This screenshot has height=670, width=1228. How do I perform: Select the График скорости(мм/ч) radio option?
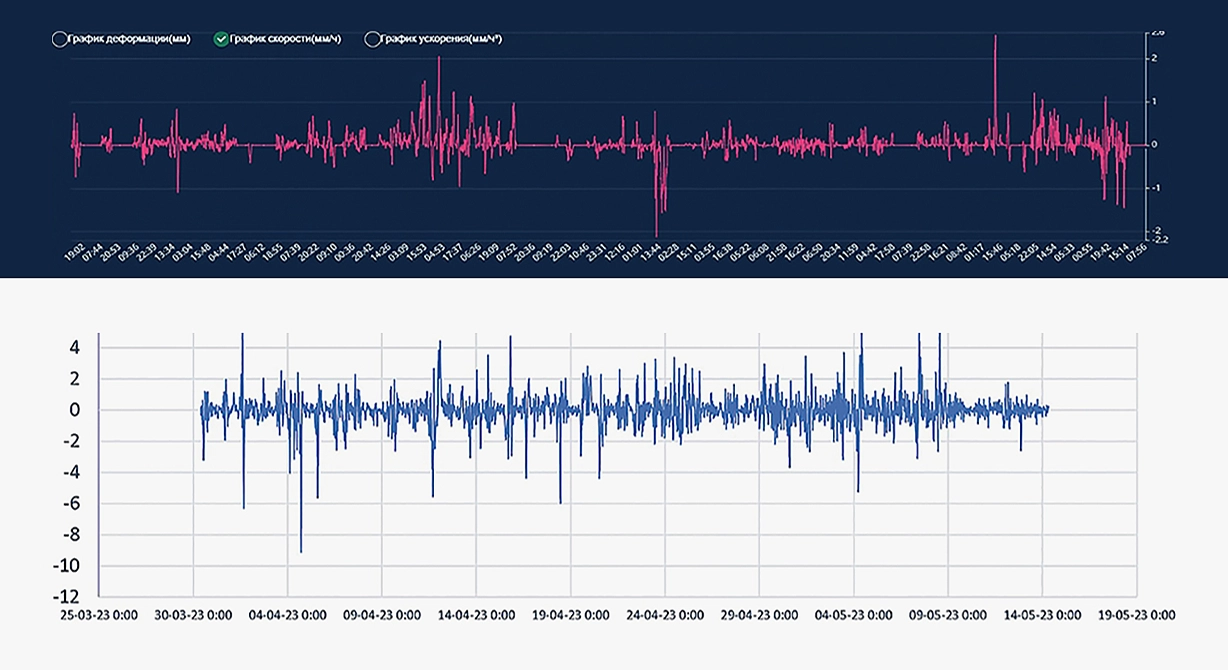(221, 40)
